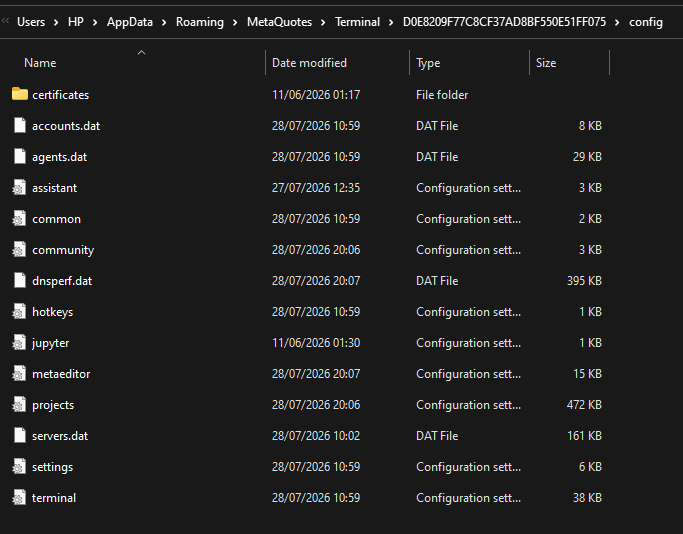The width and height of the screenshot is (683, 534).
Task: Go to Roaming in breadcrumb path
Action: coord(200,22)
